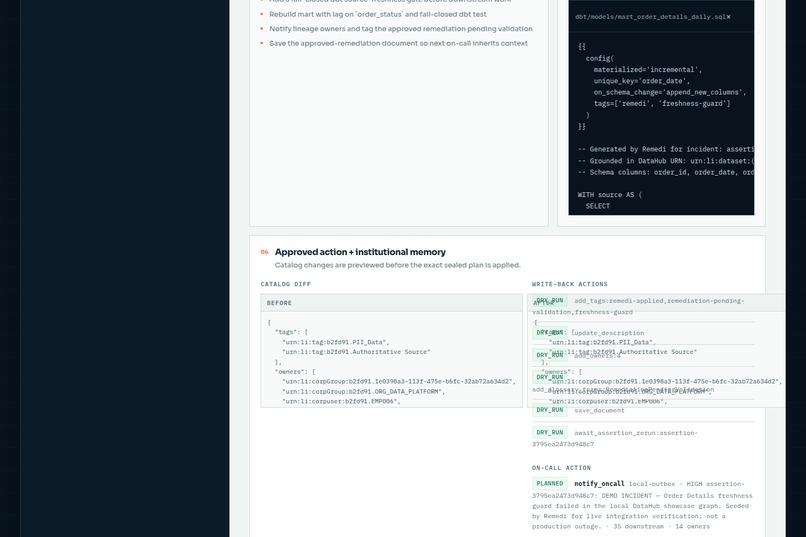The width and height of the screenshot is (806, 537).
Task: Click the corpGroup 1e0398a3 owner URN in BEFORE panel
Action: coord(398,381)
